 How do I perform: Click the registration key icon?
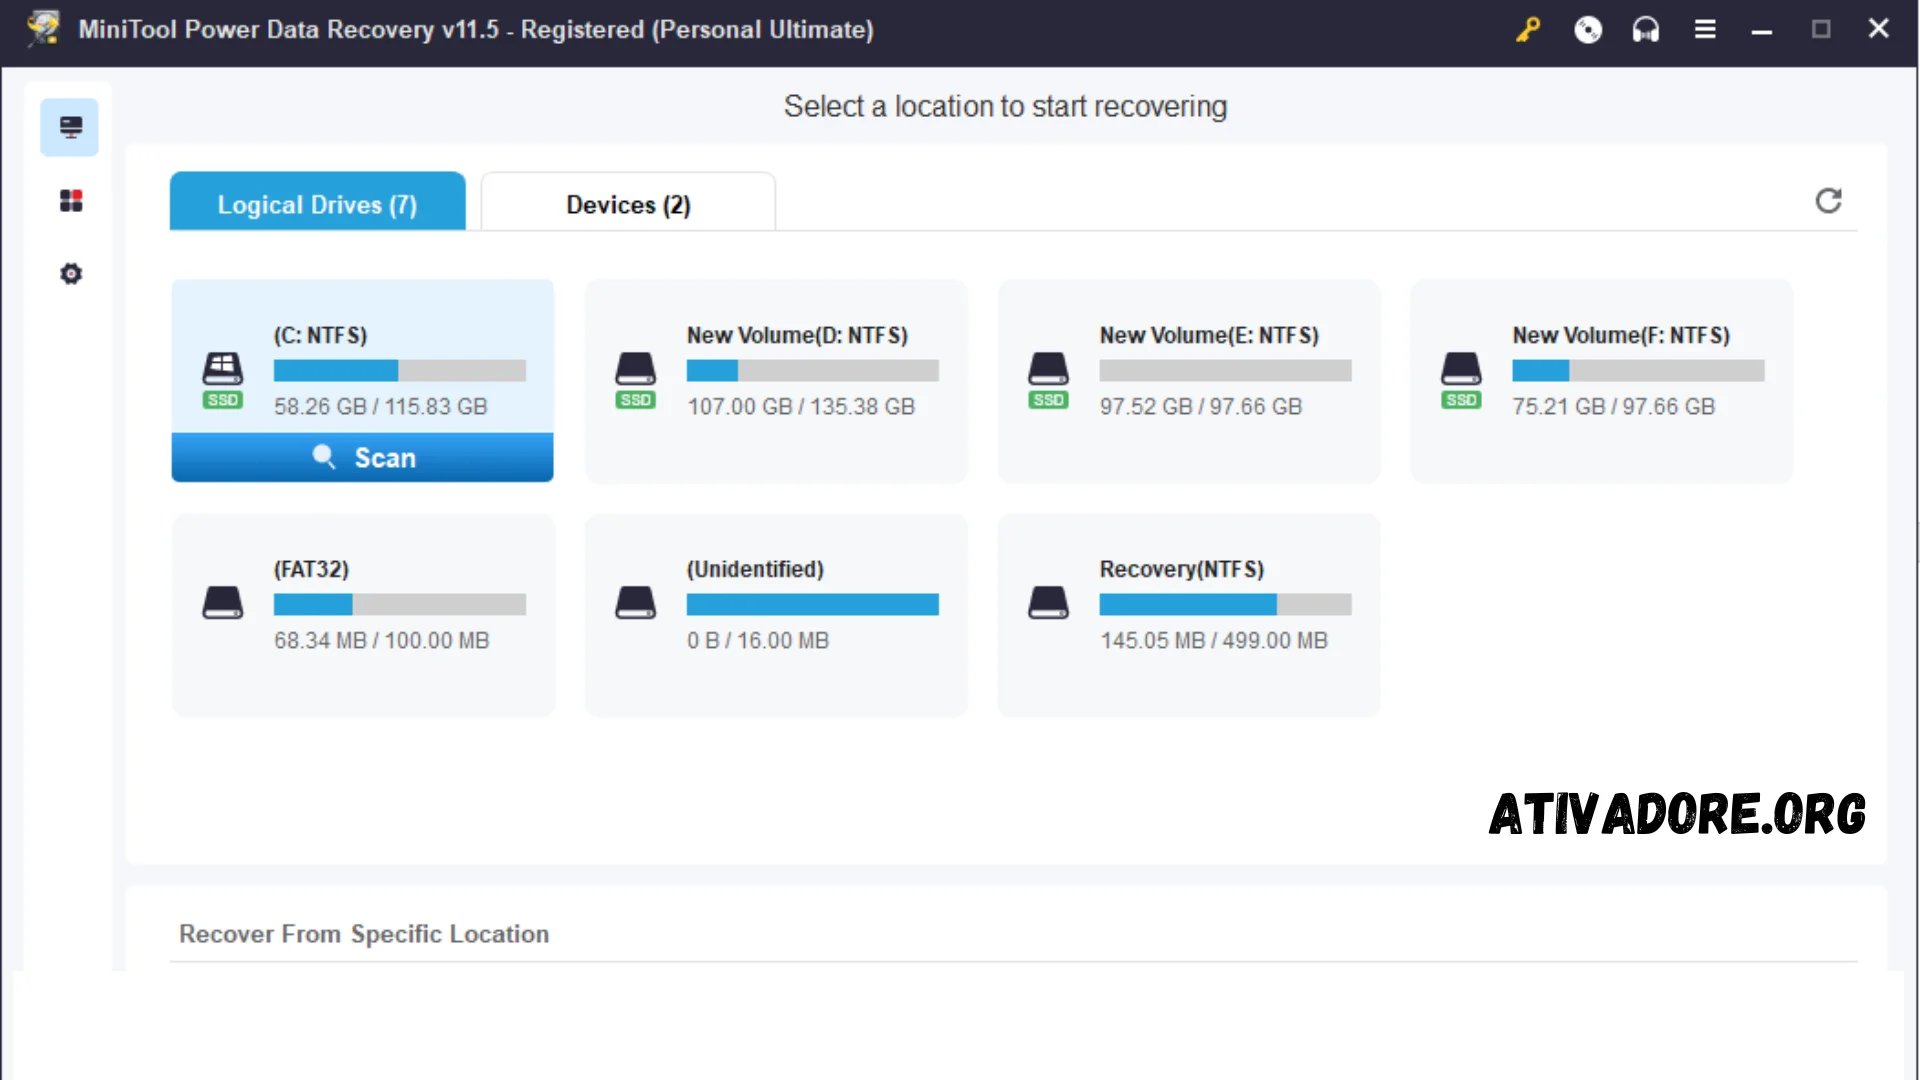(1528, 30)
